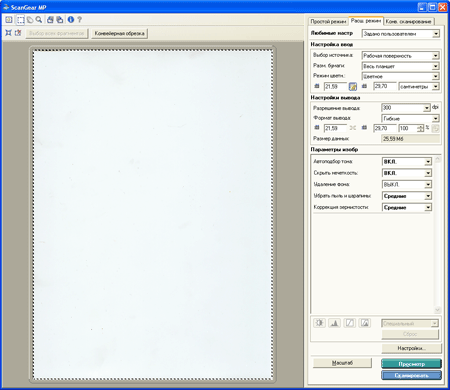450x390 pixels.
Task: Switch to the Простой режим tab
Action: tap(328, 21)
